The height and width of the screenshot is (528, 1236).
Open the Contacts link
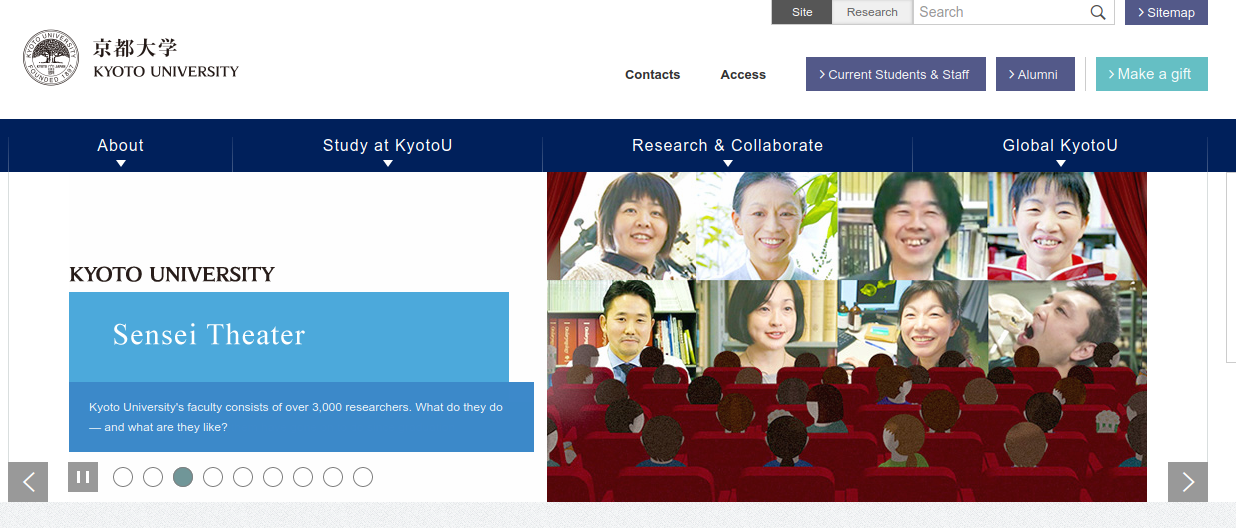click(653, 75)
